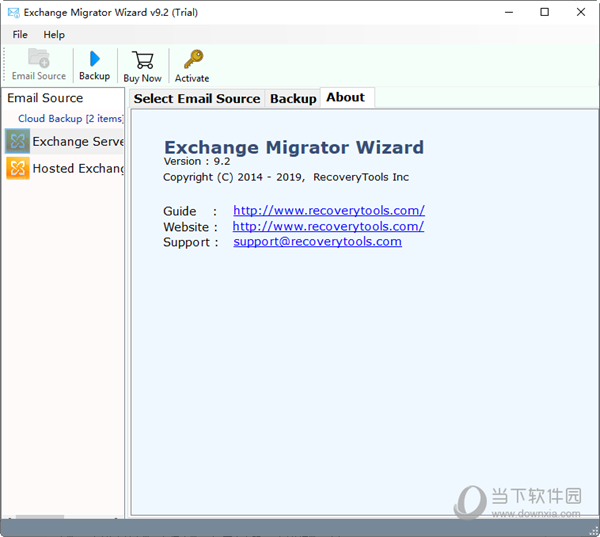This screenshot has width=600, height=537.
Task: Close the Exchange Migrator Wizard window
Action: click(x=580, y=12)
